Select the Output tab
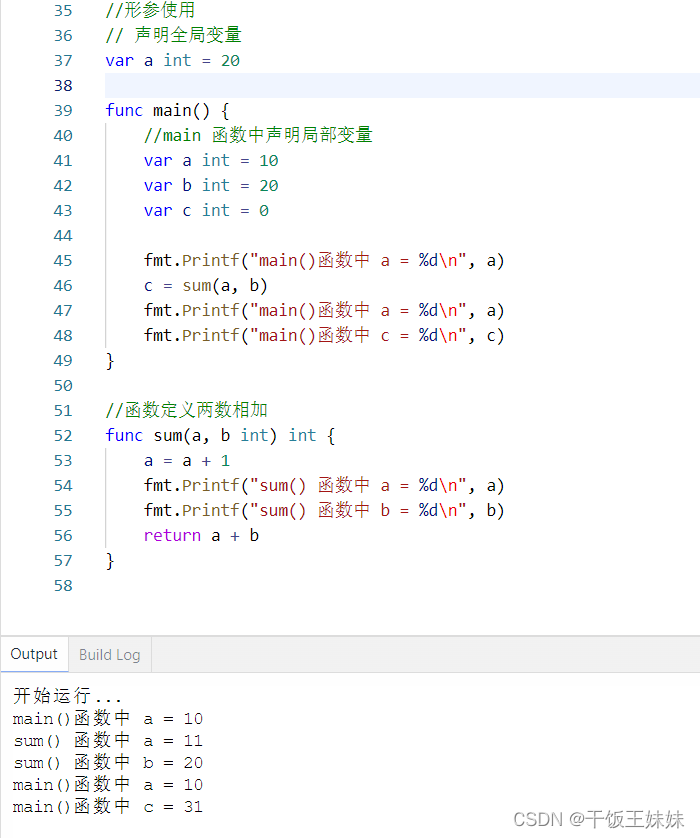Viewport: 700px width, 838px height. (x=34, y=653)
